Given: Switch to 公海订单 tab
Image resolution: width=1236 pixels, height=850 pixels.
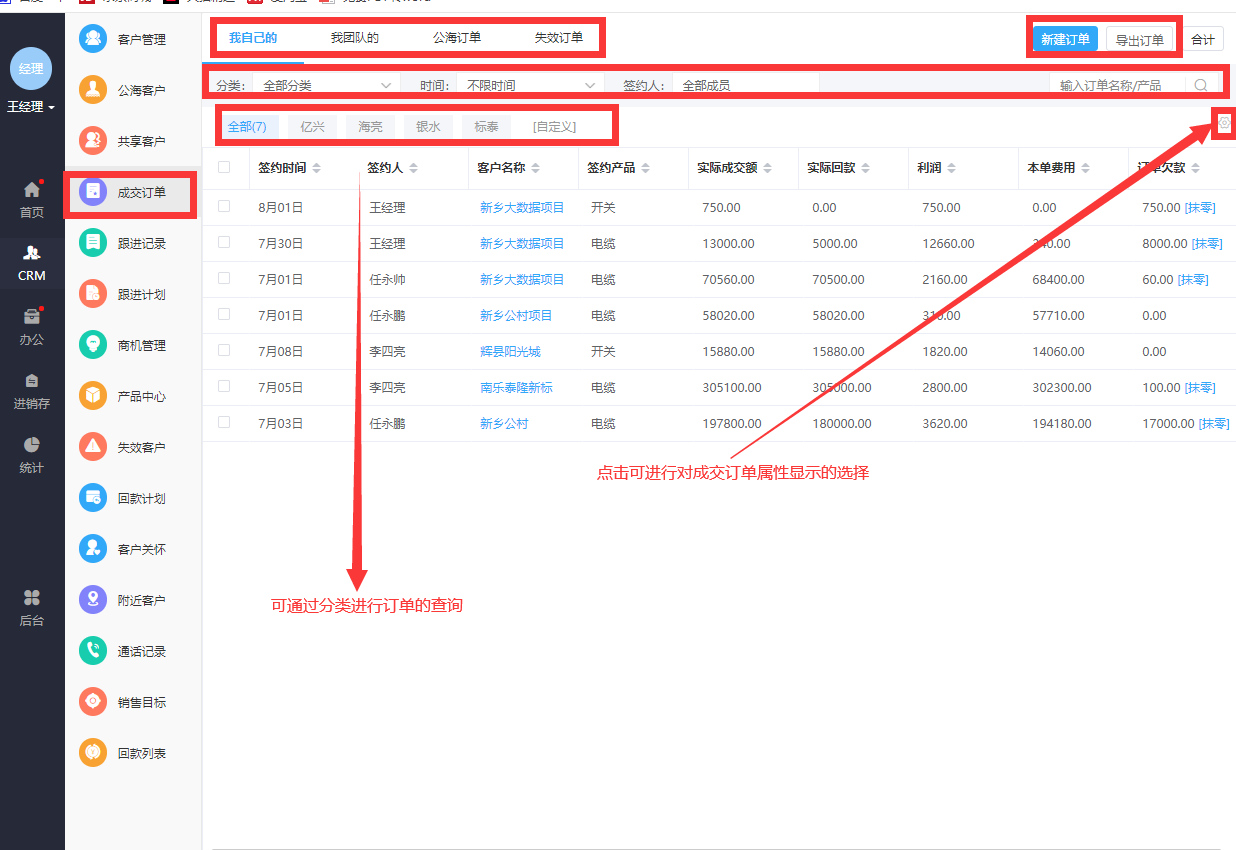Looking at the screenshot, I should [x=457, y=38].
